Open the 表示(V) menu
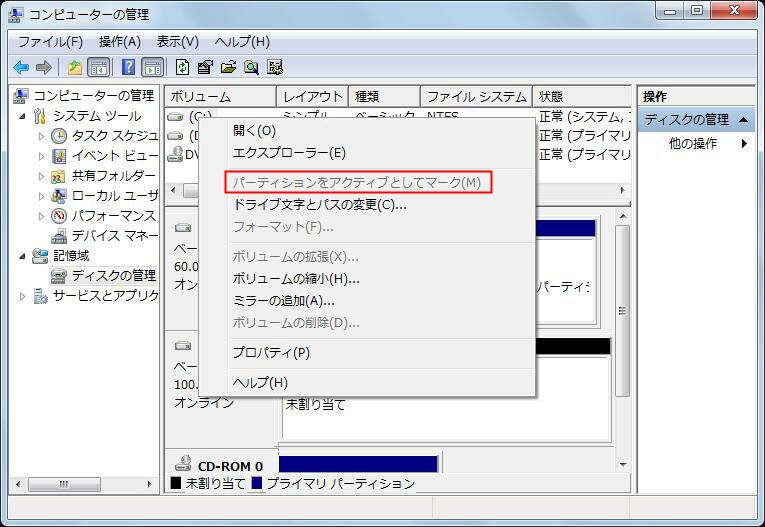This screenshot has width=765, height=527. (178, 42)
